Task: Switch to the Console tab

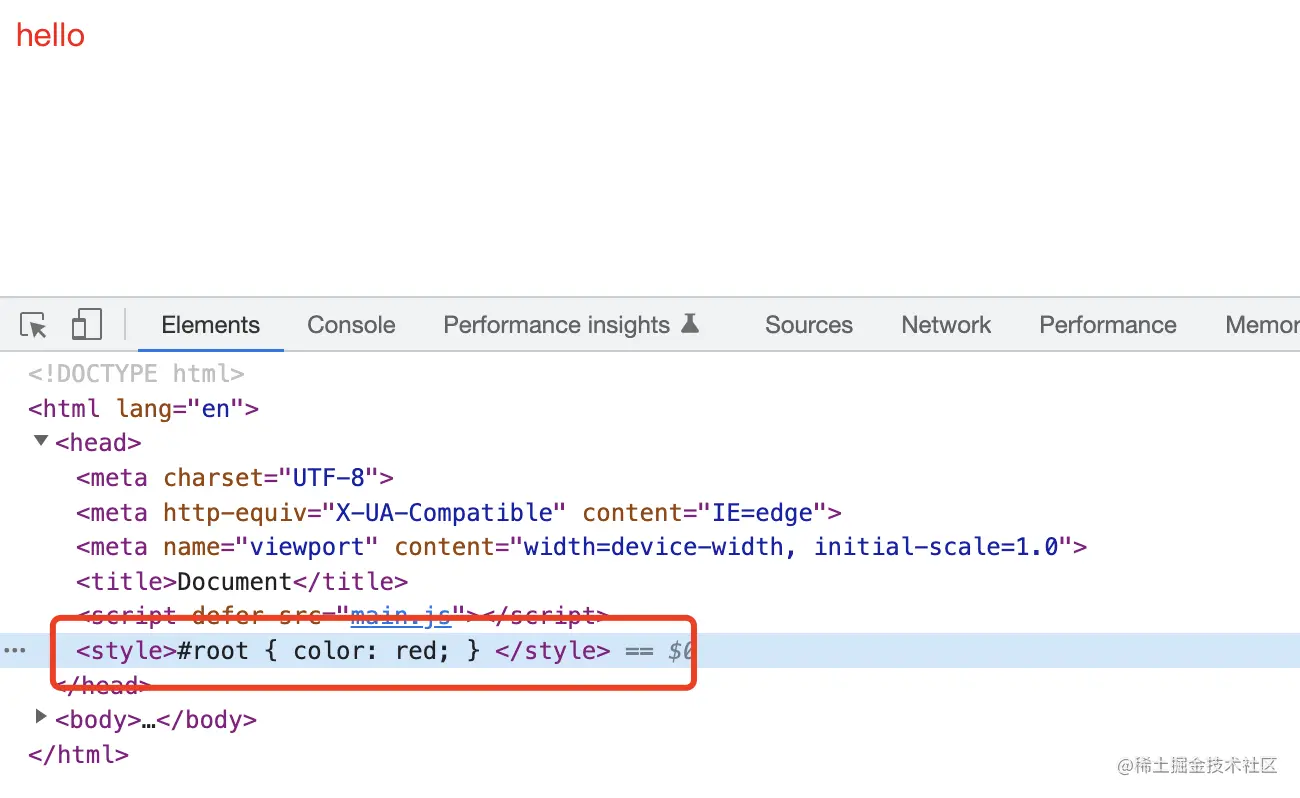Action: coord(351,325)
